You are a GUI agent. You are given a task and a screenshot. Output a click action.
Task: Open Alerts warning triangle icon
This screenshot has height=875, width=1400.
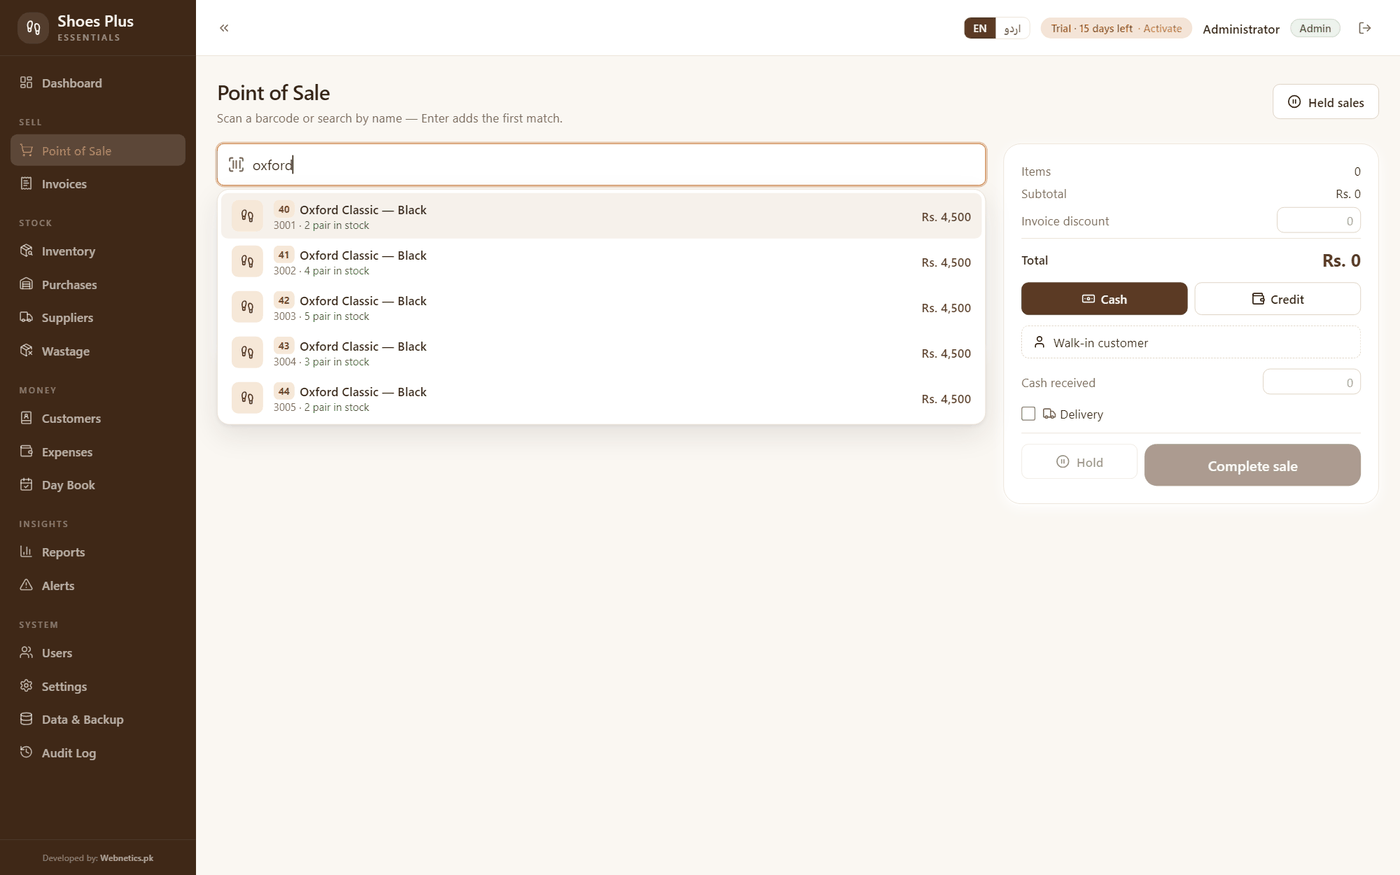tap(27, 585)
